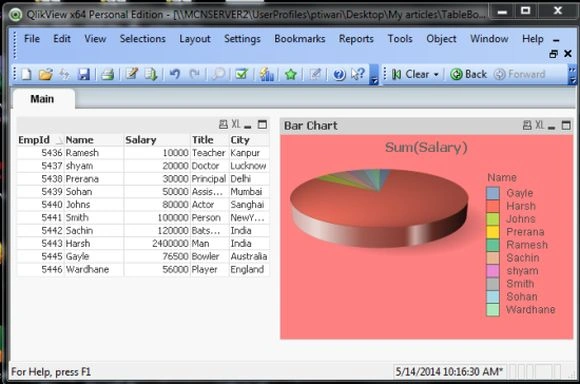The image size is (580, 384).
Task: Click the Gayle legend color swatch
Action: pyautogui.click(x=493, y=193)
